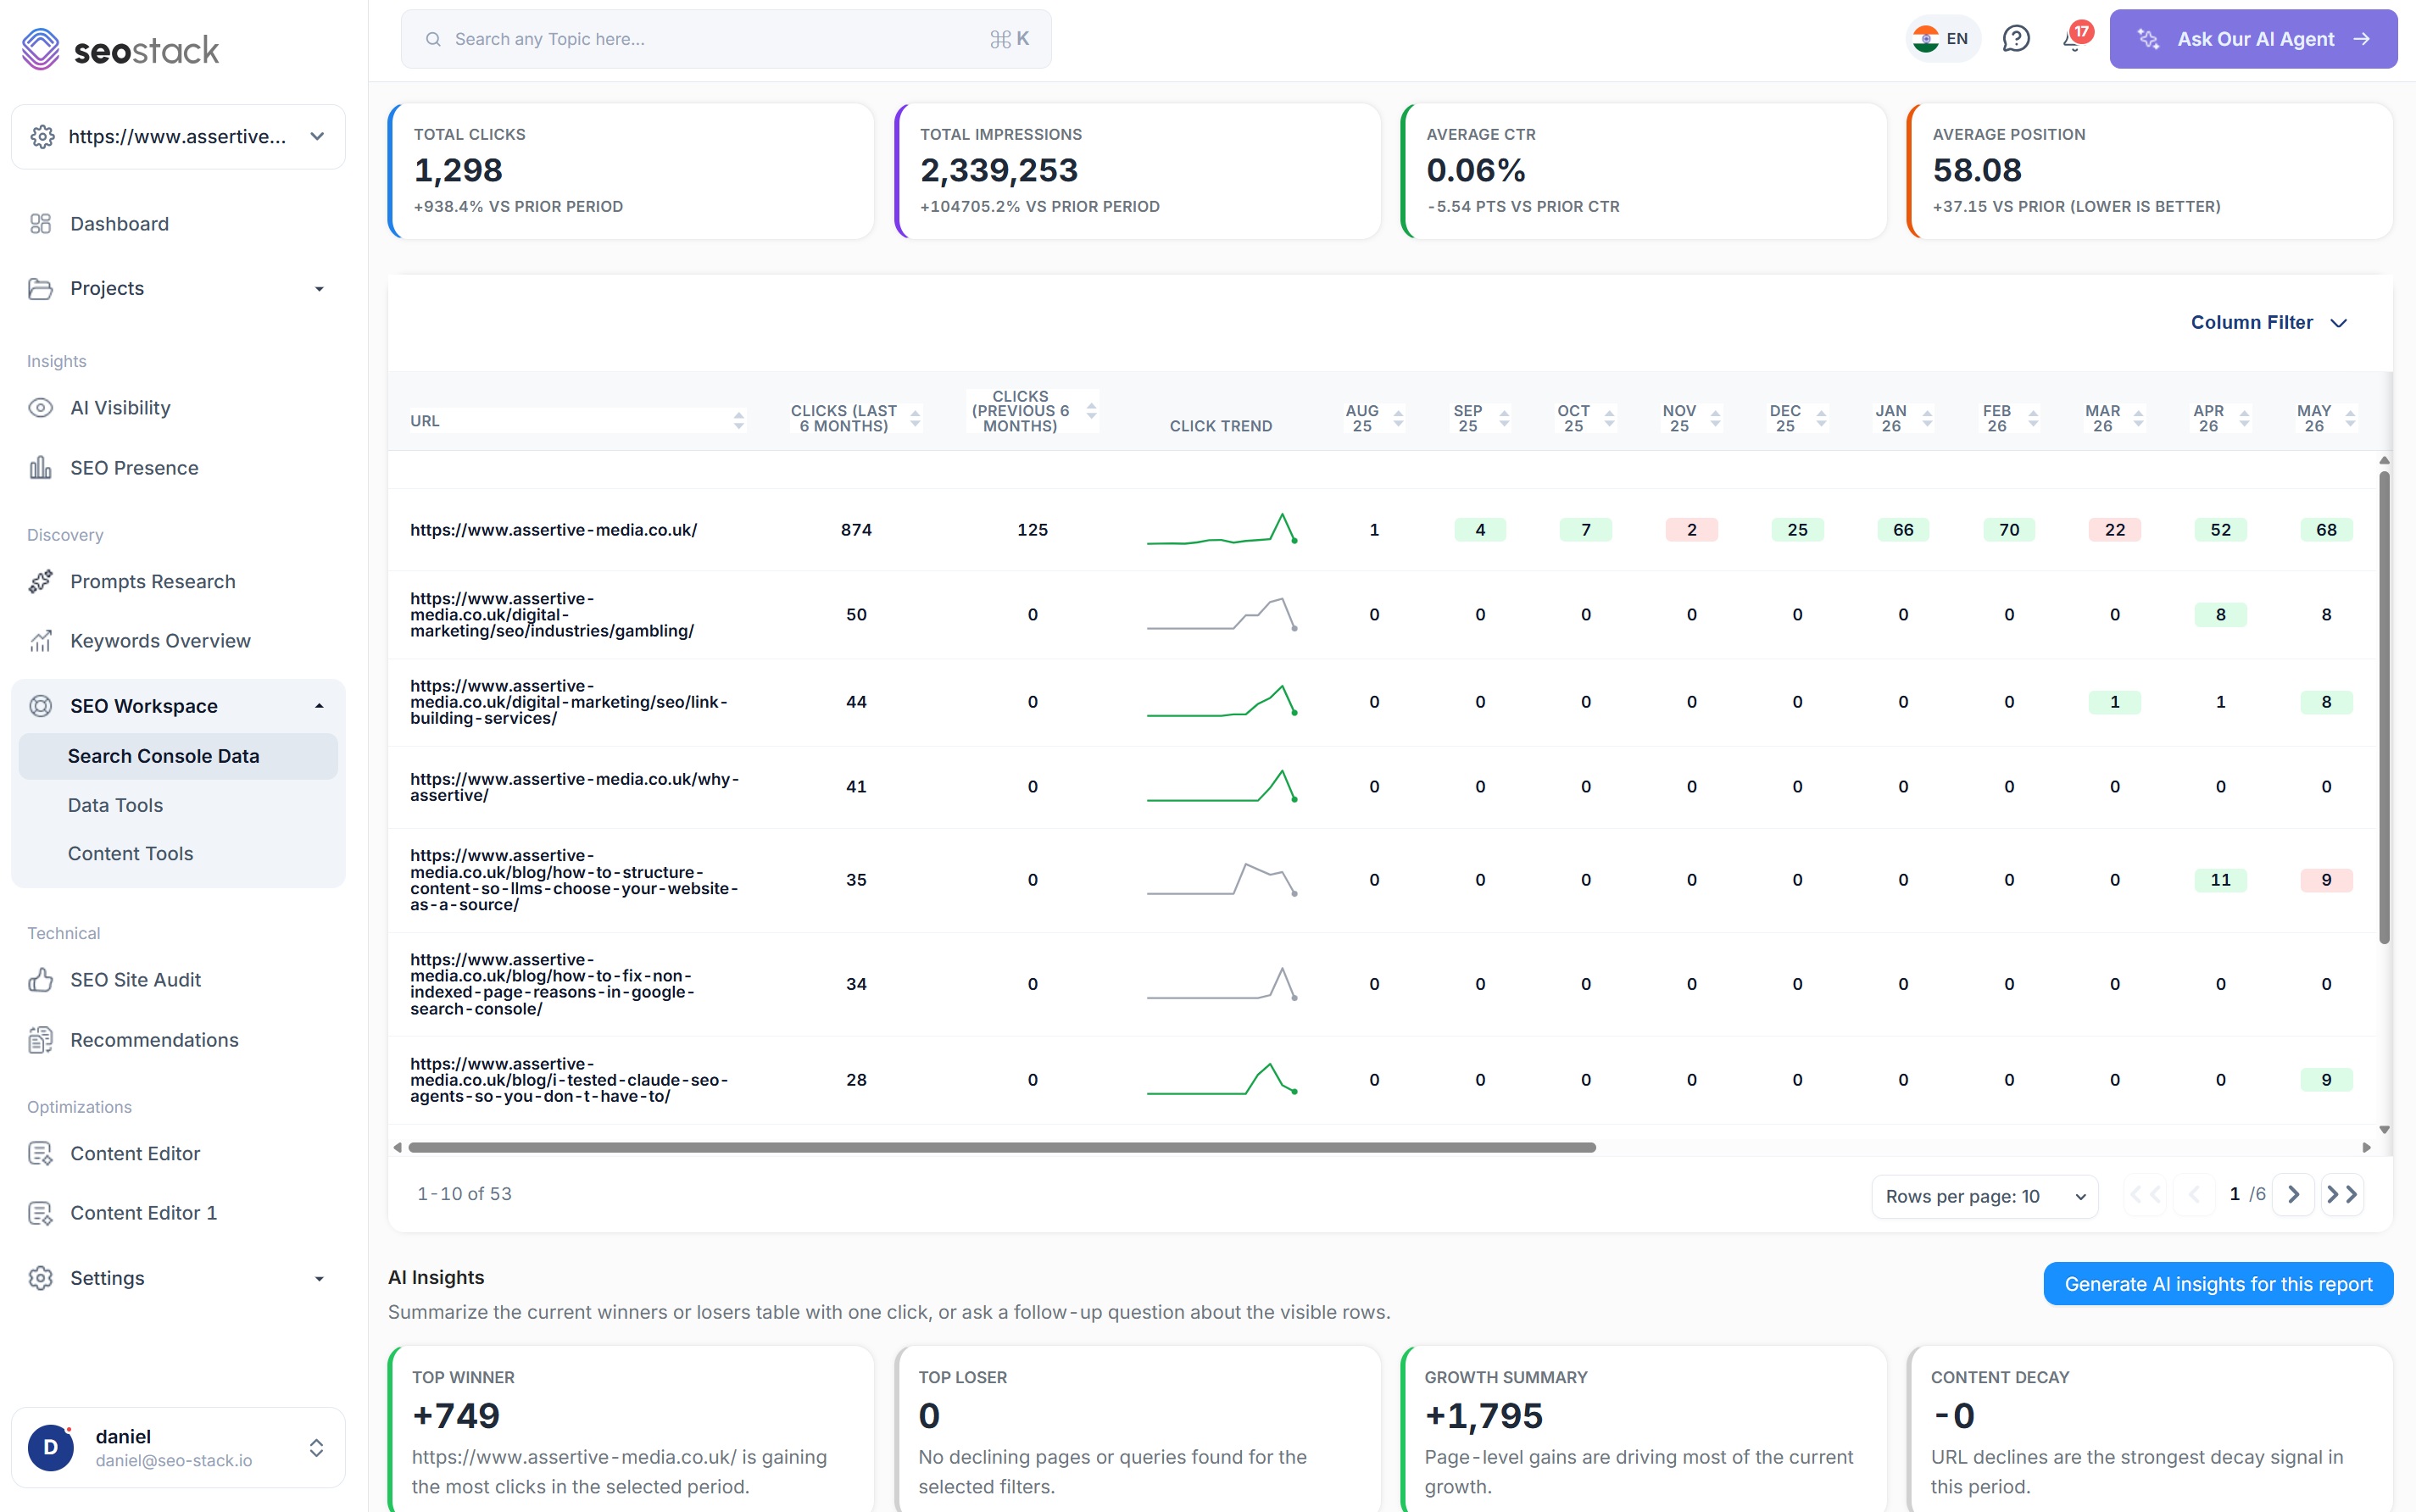Screen dimensions: 2416x1512
Task: Click the Average Position 58.08 value
Action: coord(1977,171)
